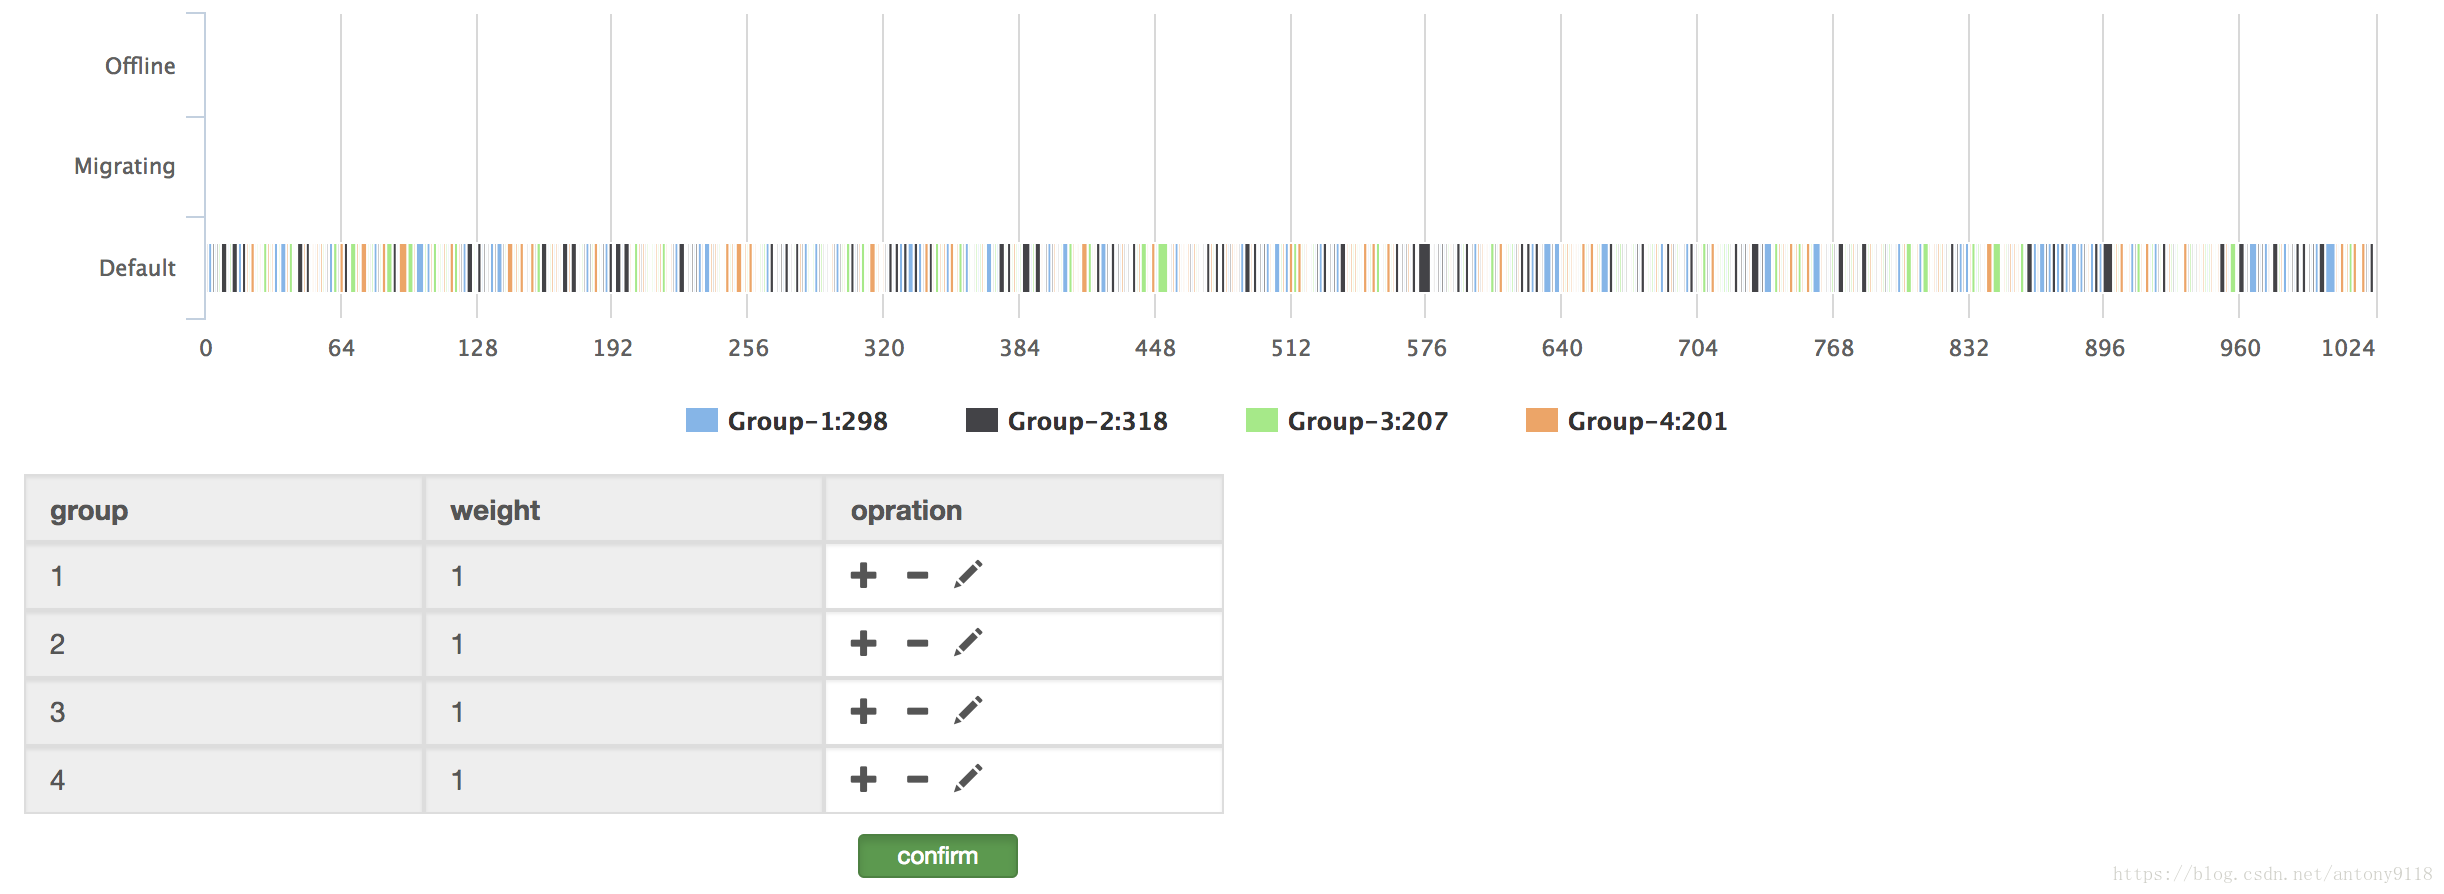The height and width of the screenshot is (894, 2444).
Task: Click the Default axis label
Action: tap(137, 268)
